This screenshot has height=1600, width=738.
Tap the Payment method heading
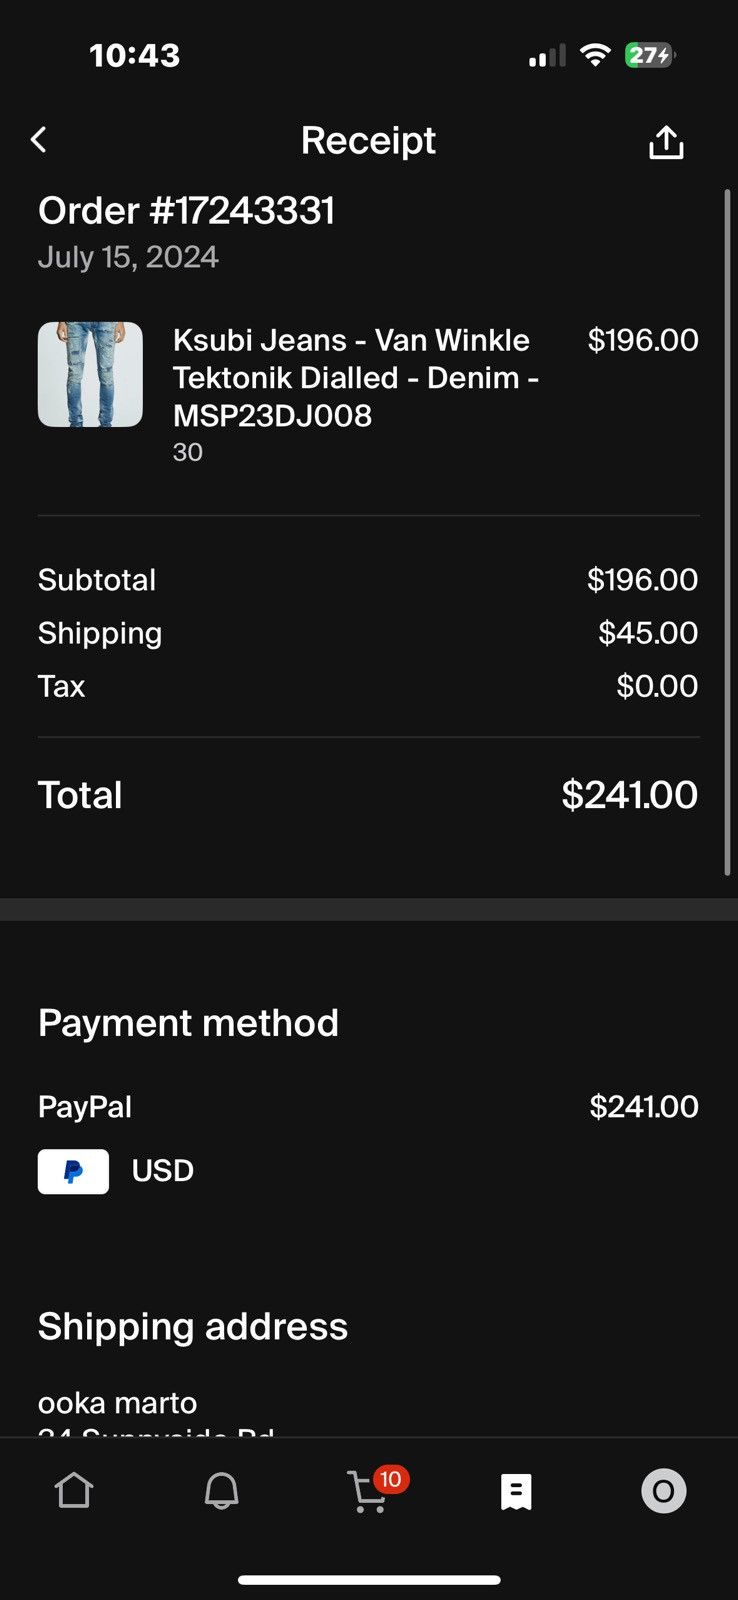point(188,1023)
